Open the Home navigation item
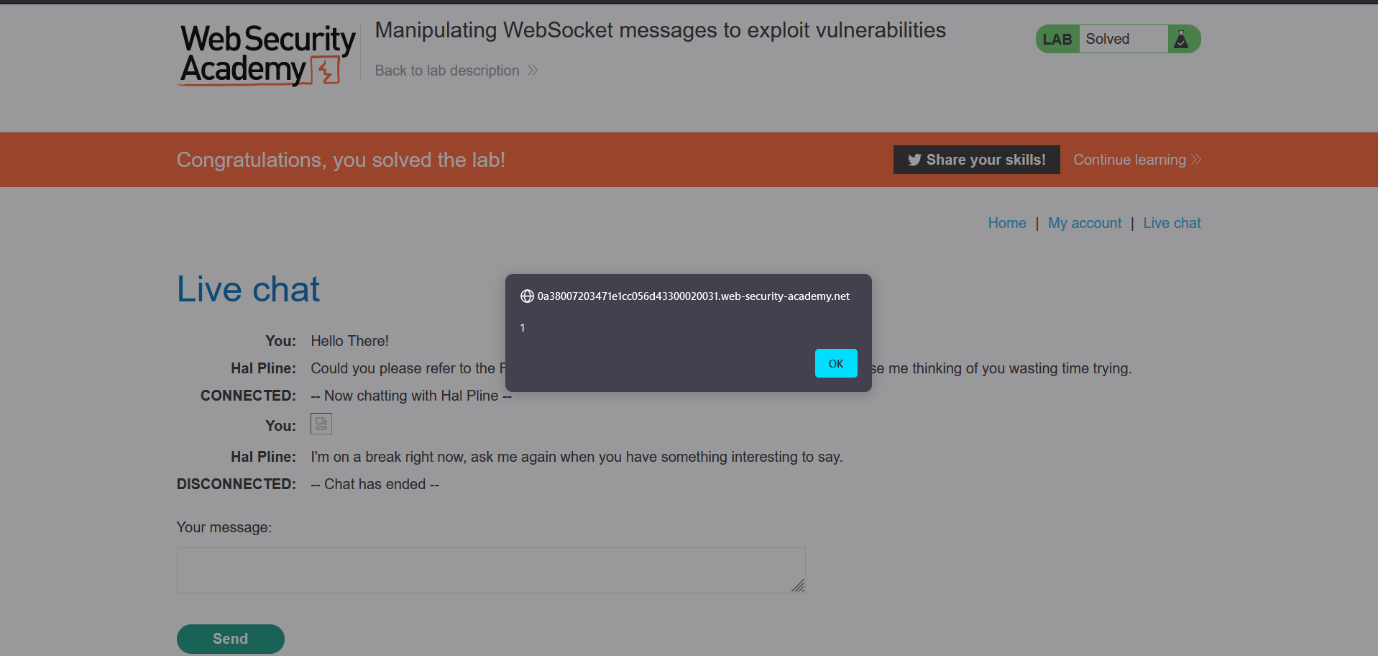Viewport: 1378px width, 656px height. tap(1007, 222)
